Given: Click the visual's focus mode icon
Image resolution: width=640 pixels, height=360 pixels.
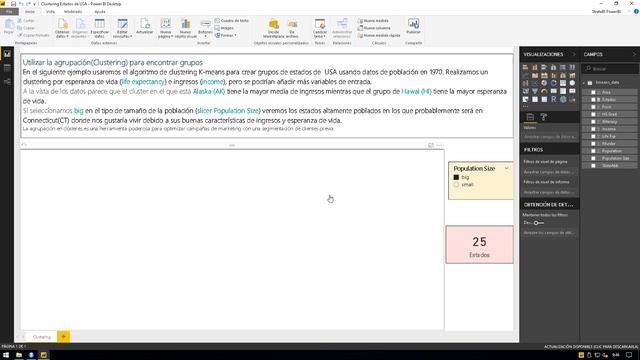Looking at the screenshot, I should pyautogui.click(x=431, y=145).
